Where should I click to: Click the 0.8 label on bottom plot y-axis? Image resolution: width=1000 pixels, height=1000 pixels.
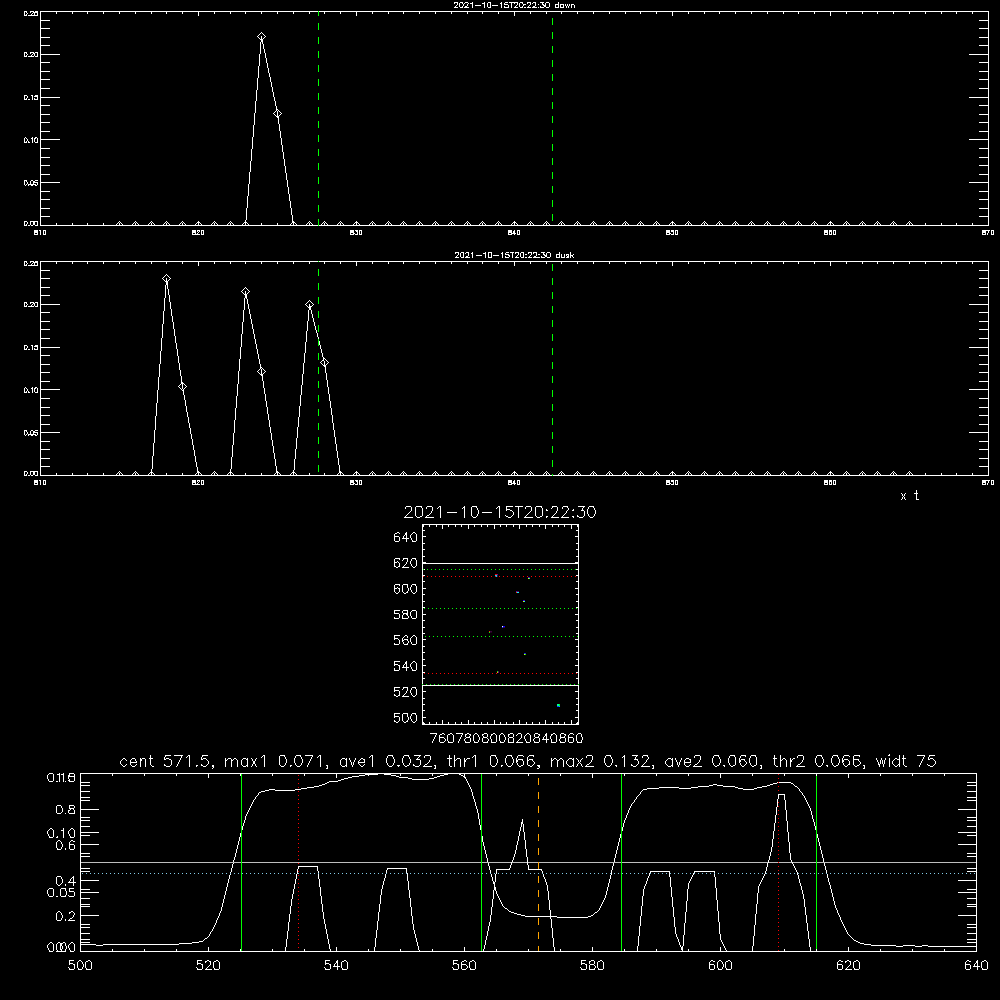coord(67,810)
